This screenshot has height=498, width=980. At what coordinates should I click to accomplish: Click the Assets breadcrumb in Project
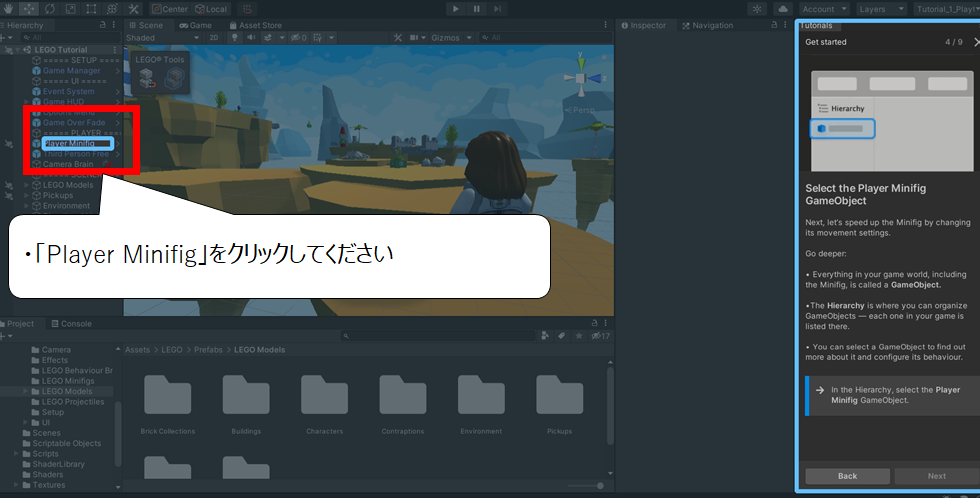click(137, 350)
